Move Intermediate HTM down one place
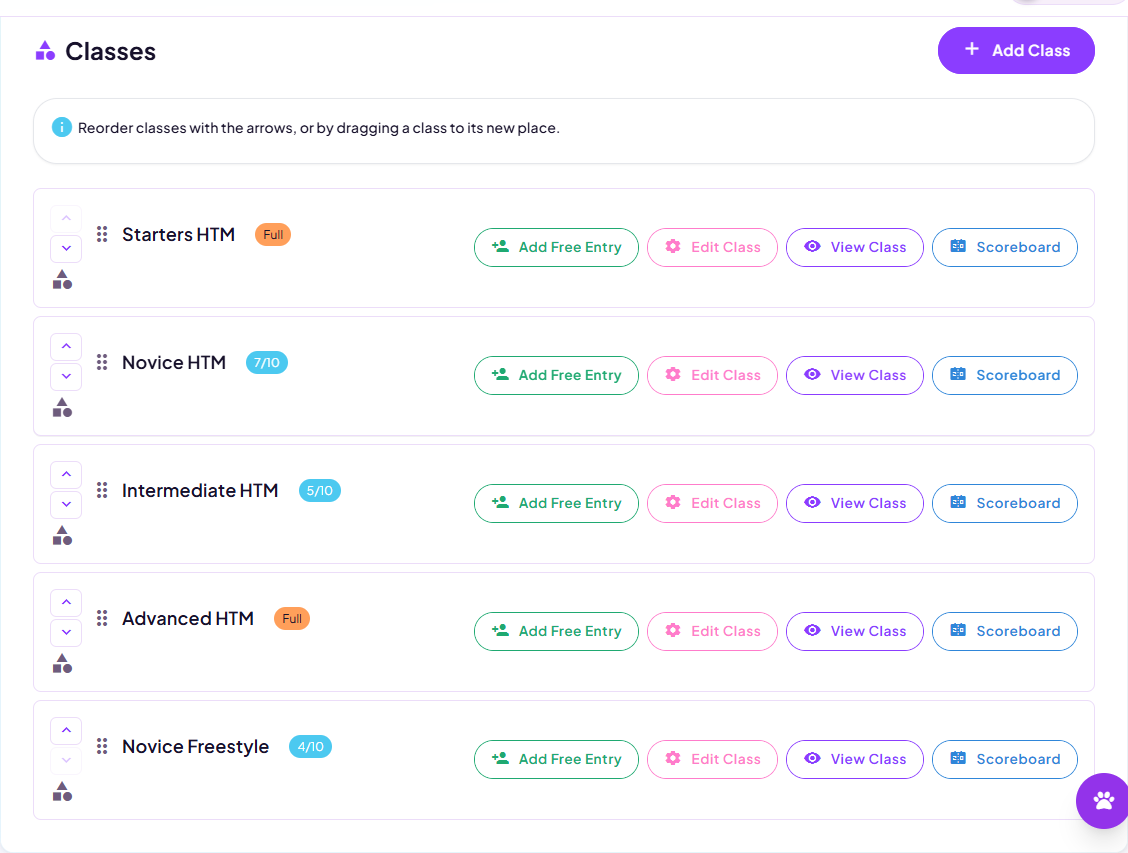1128x853 pixels. point(66,505)
